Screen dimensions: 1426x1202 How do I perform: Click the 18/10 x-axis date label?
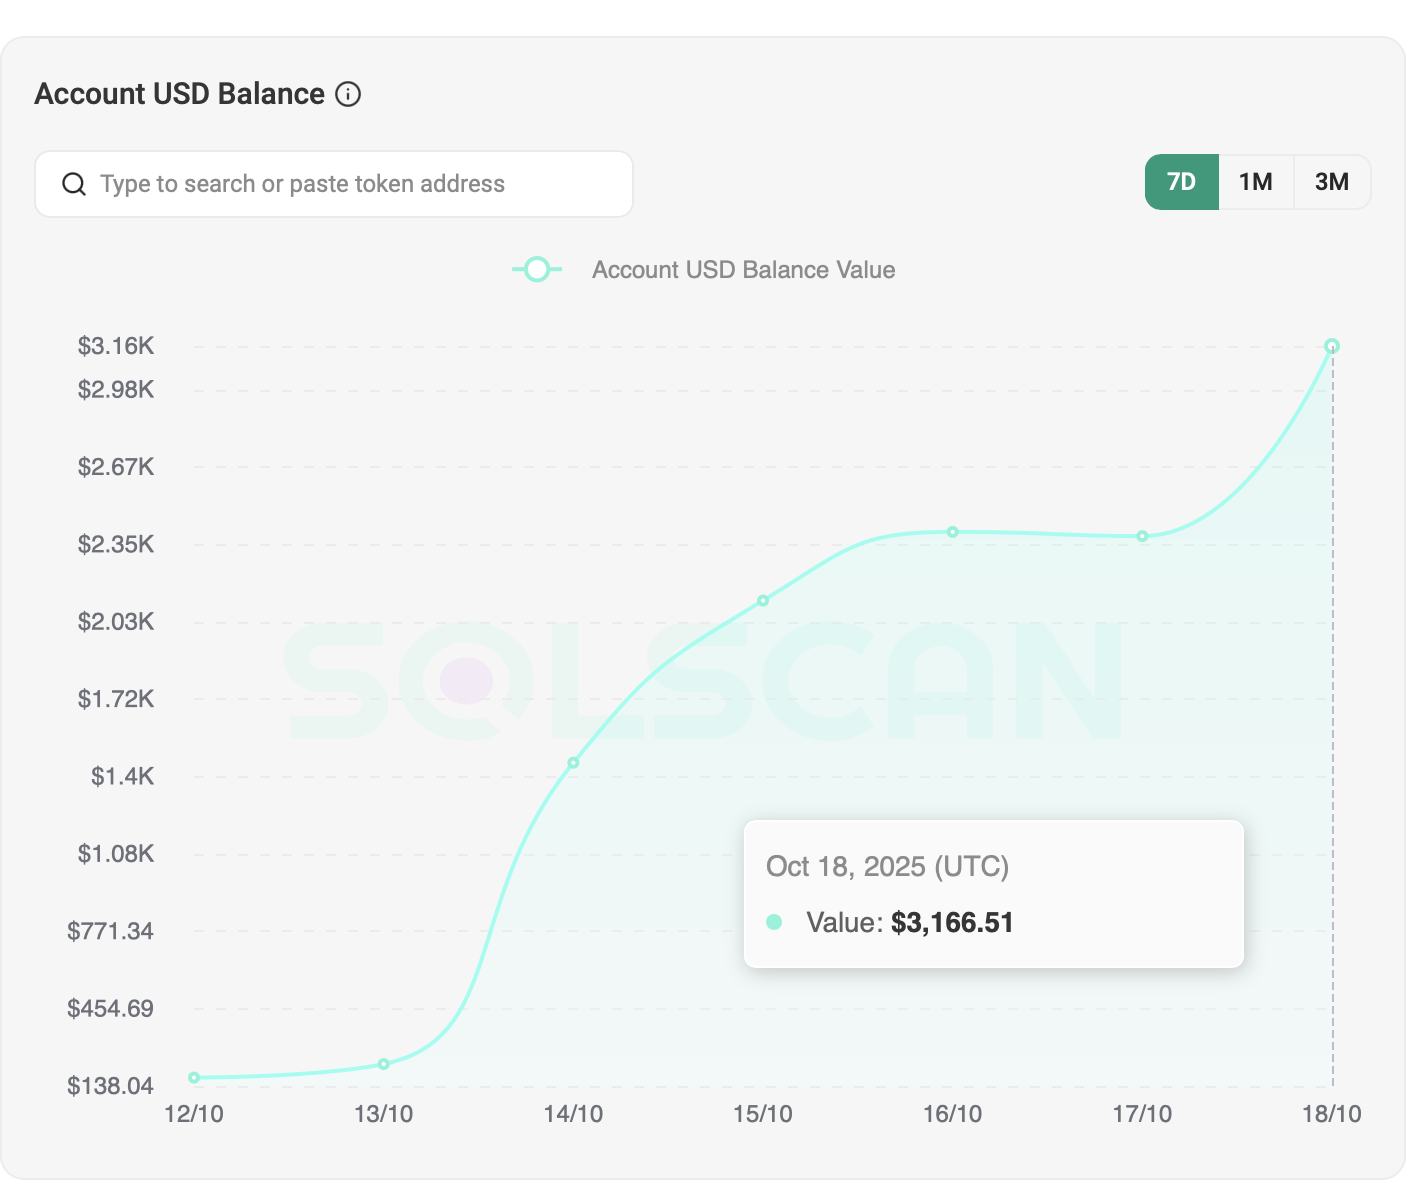tap(1331, 1114)
